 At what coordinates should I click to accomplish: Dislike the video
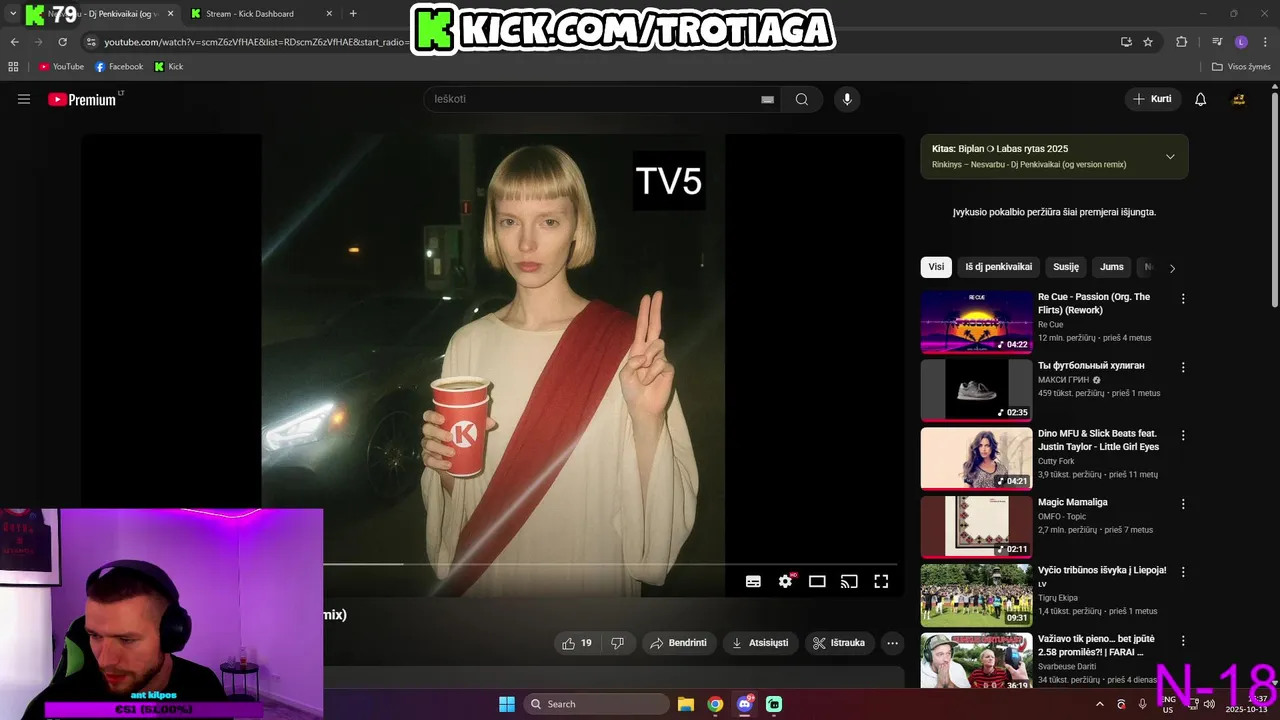[x=617, y=643]
